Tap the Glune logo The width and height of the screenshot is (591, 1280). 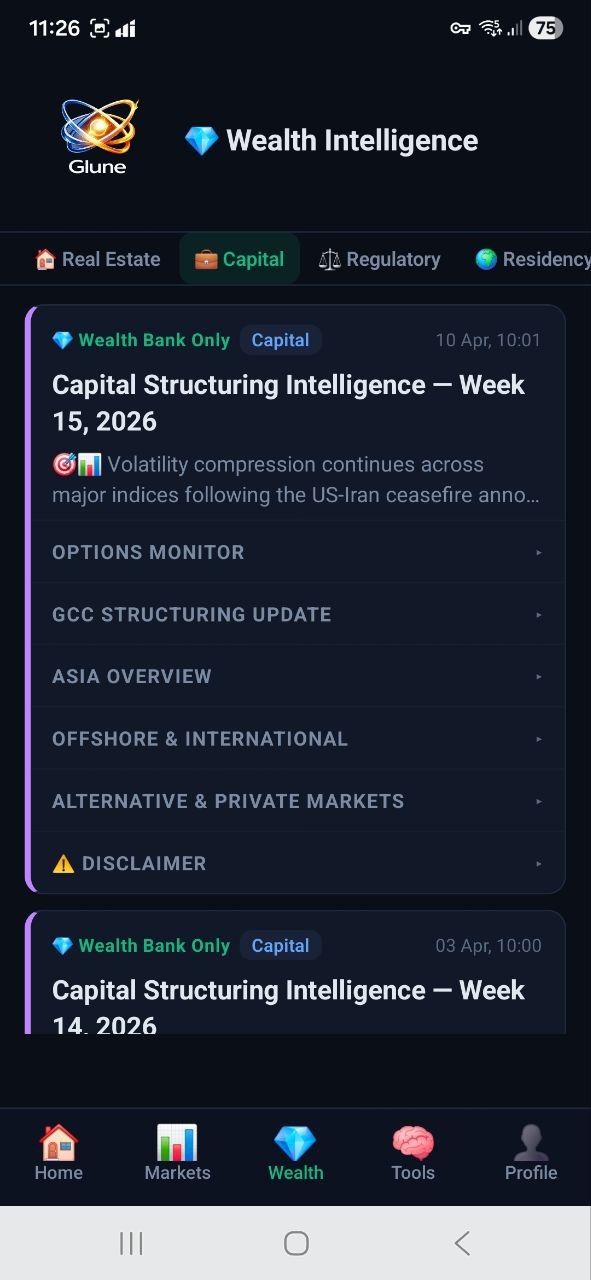pos(97,135)
